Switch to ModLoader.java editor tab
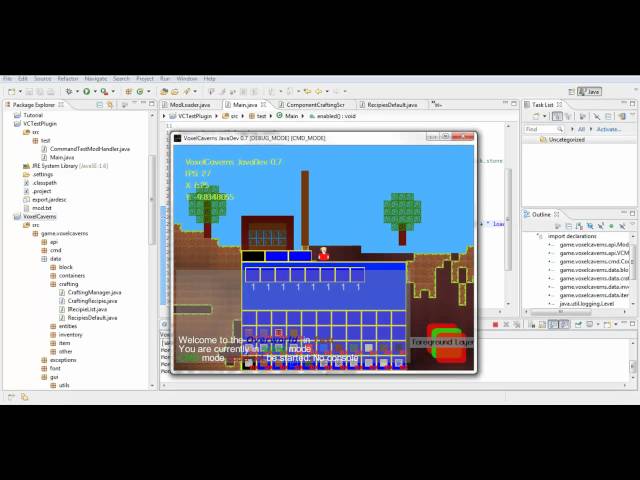The width and height of the screenshot is (640, 480). [x=190, y=105]
